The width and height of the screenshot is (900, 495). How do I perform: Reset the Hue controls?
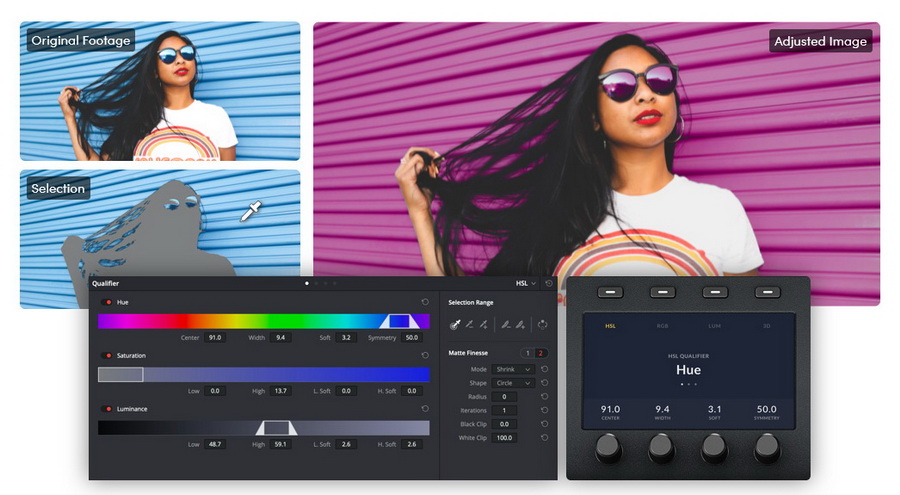[x=425, y=301]
